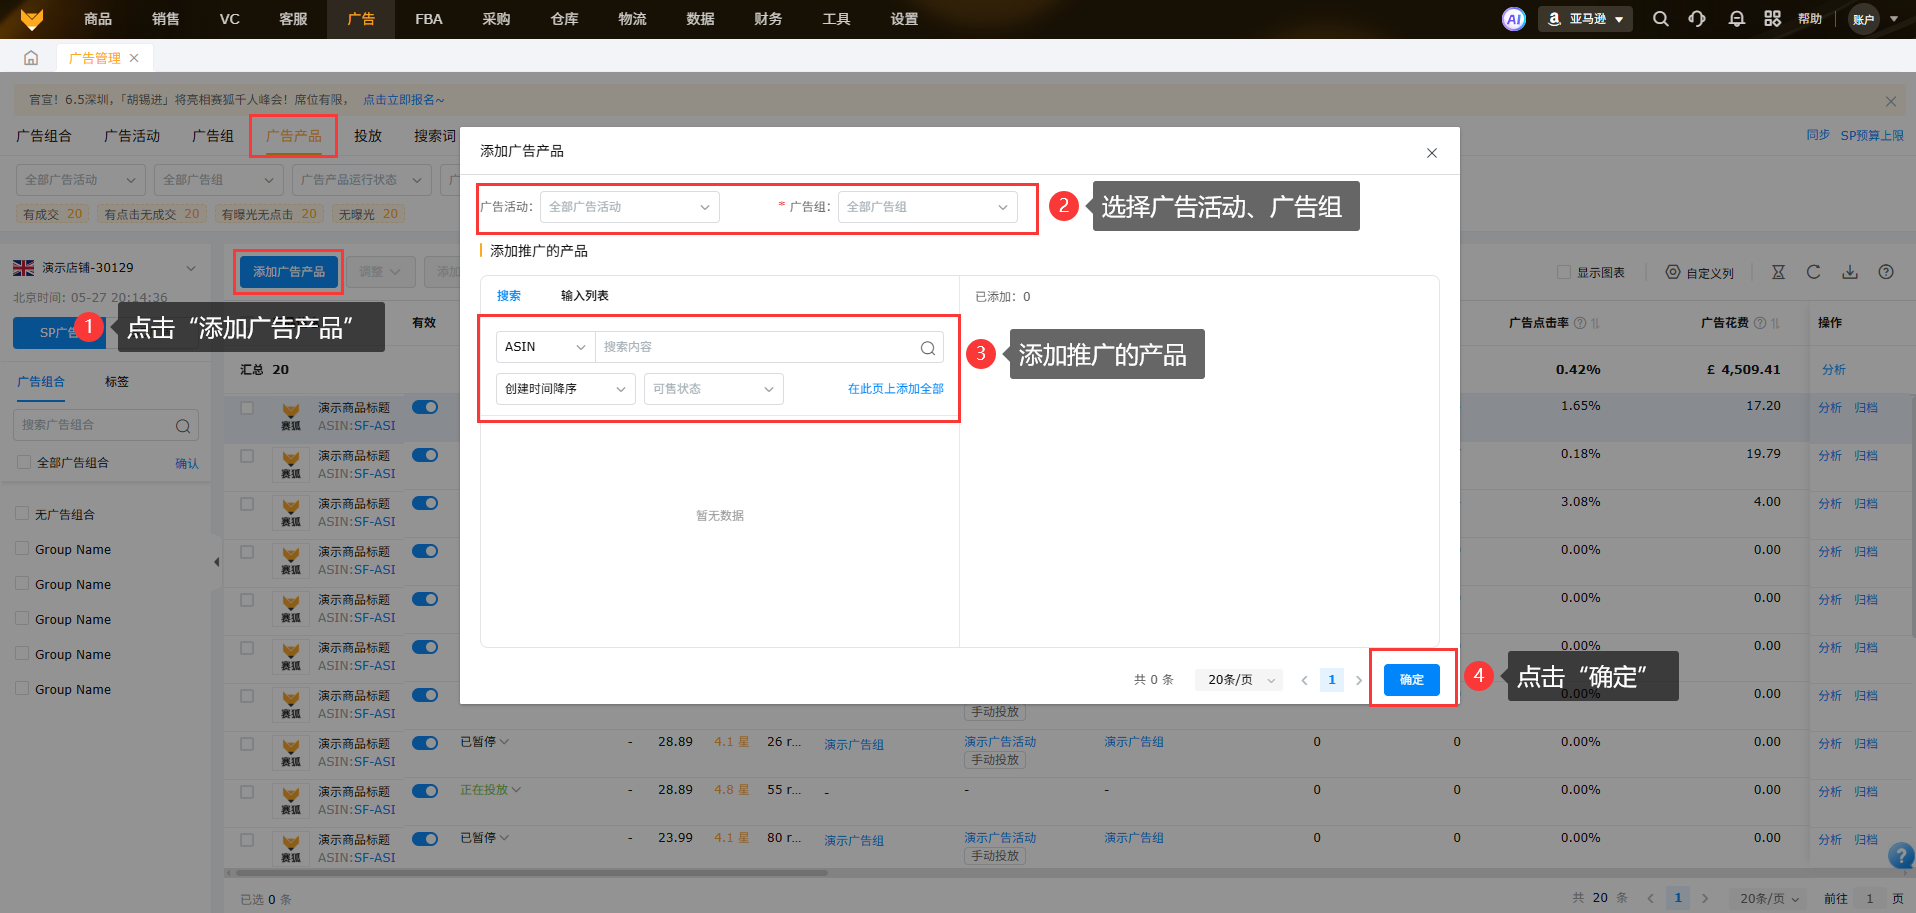
Task: Open the 广告组 dropdown in dialog
Action: point(927,207)
